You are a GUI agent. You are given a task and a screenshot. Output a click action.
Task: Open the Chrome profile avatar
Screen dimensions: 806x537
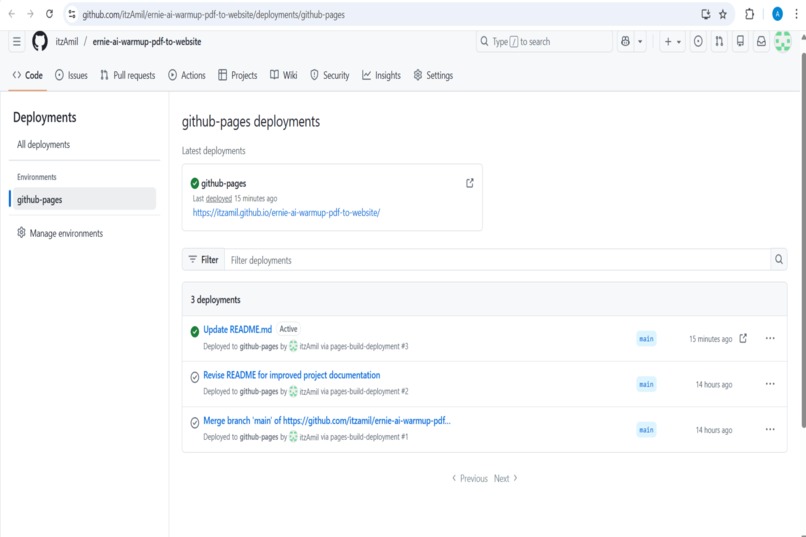[777, 14]
